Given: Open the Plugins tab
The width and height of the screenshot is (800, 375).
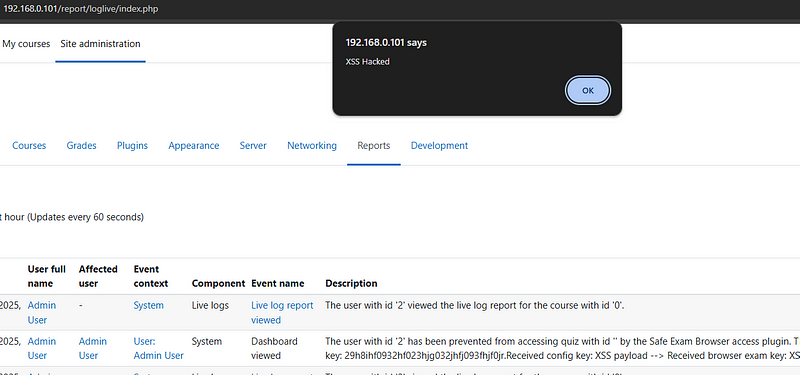Looking at the screenshot, I should tap(132, 145).
